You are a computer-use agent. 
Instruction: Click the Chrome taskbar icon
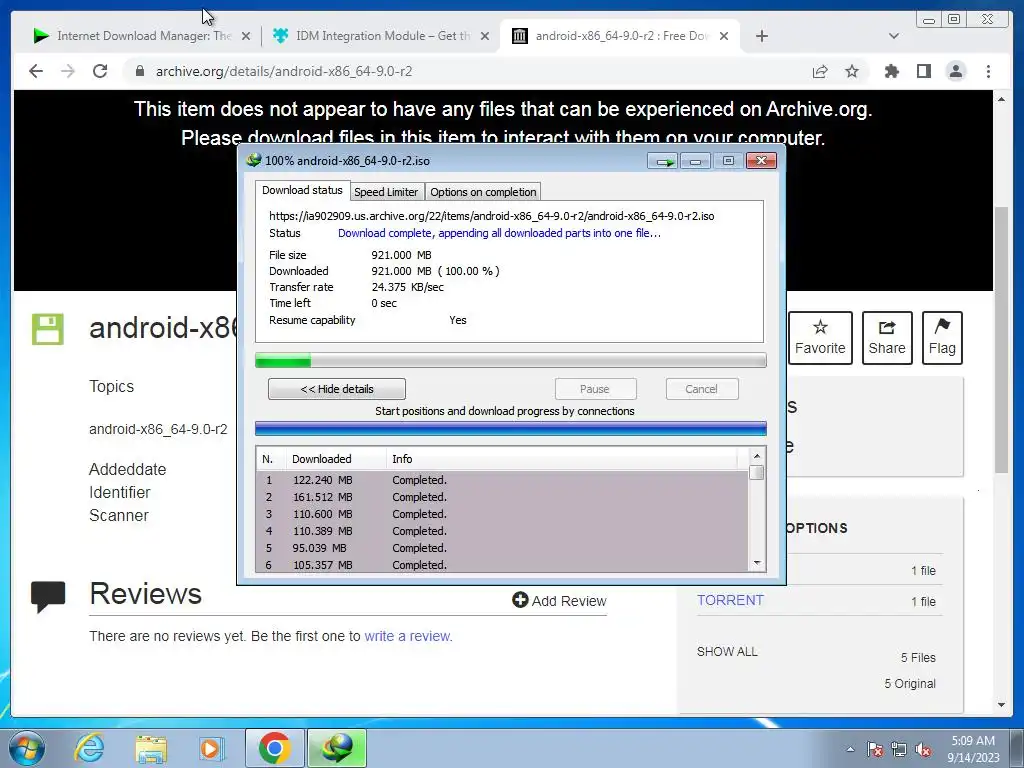click(274, 748)
